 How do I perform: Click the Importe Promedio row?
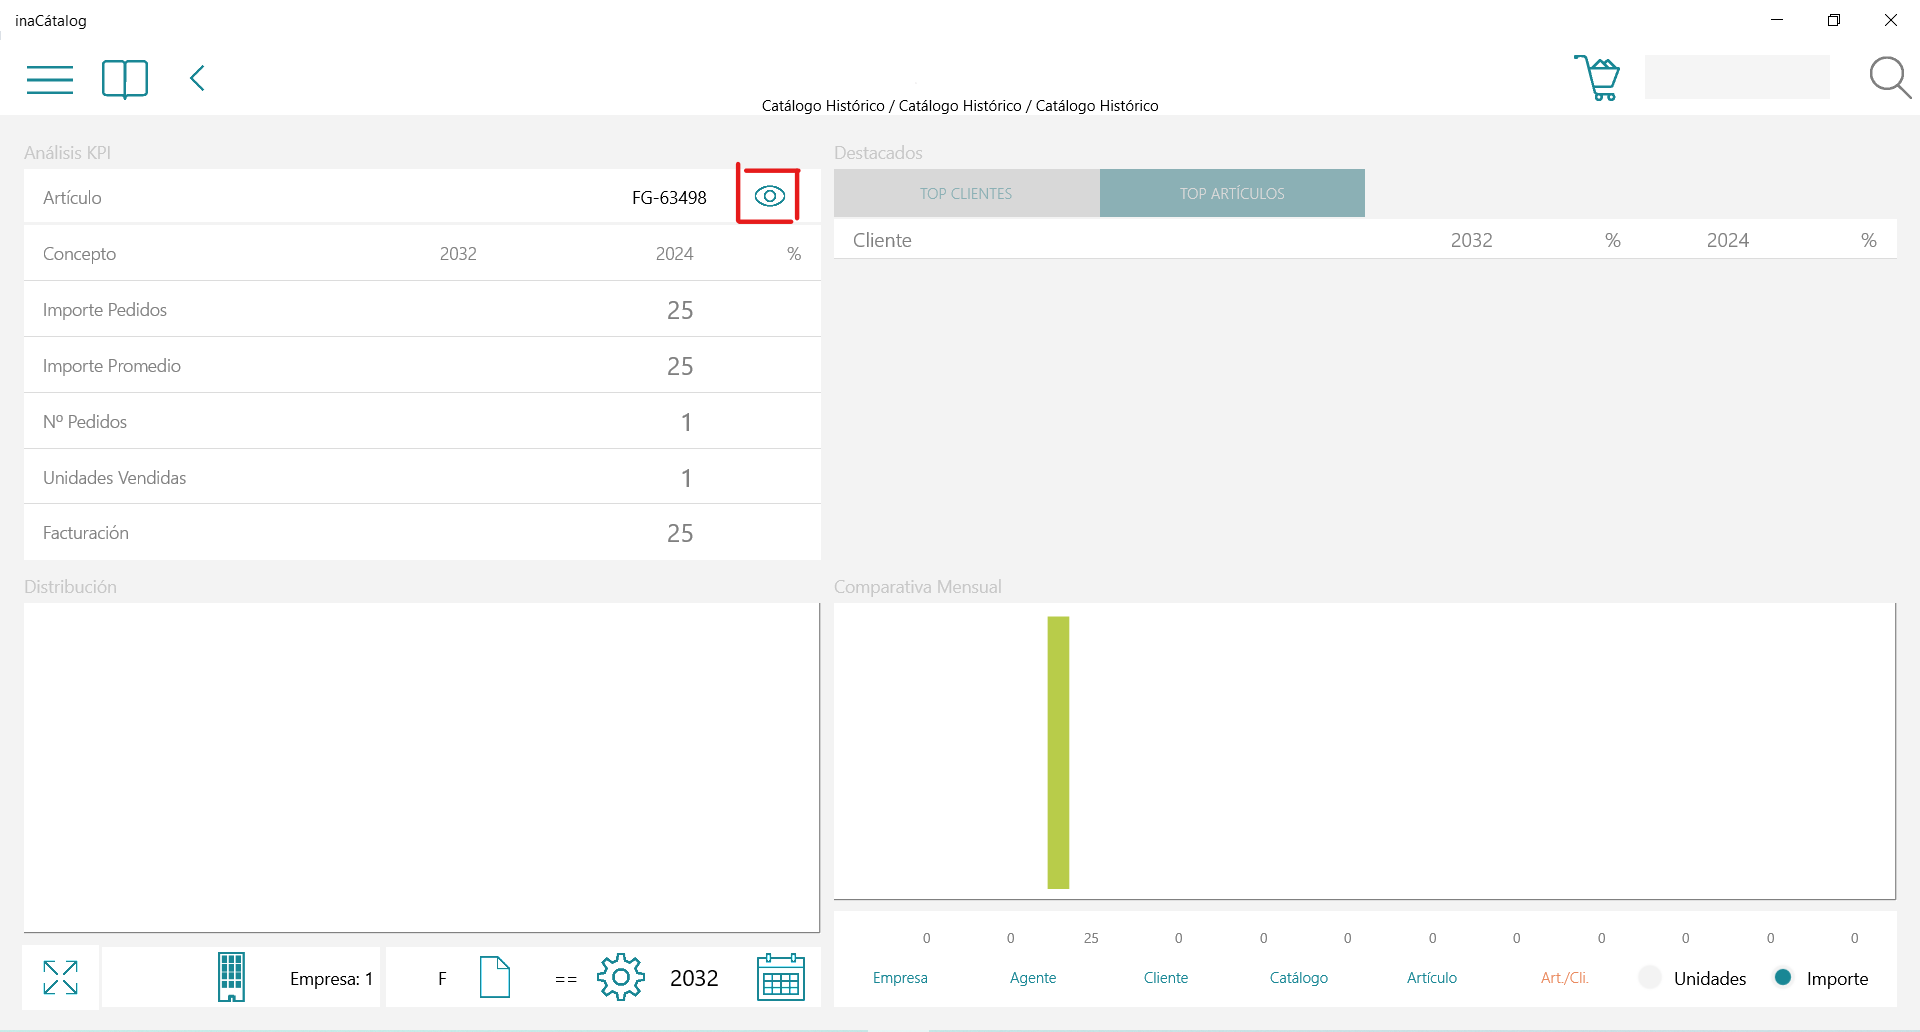(x=422, y=365)
